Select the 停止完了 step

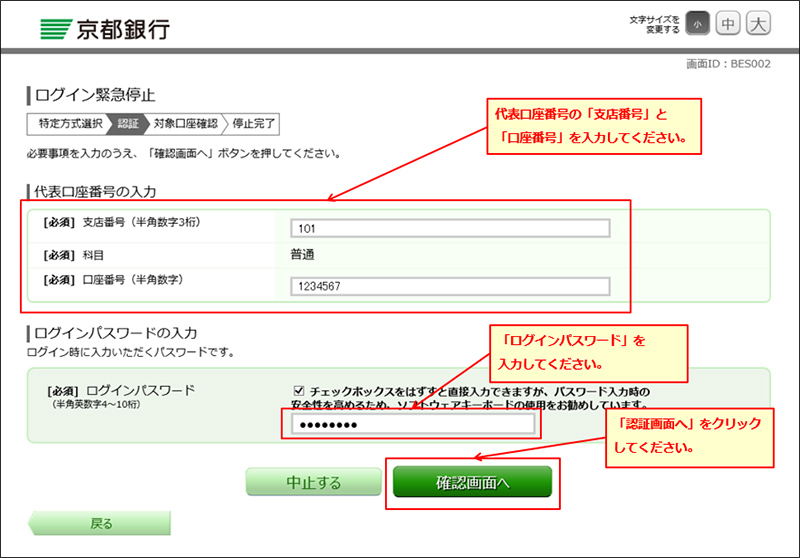253,124
